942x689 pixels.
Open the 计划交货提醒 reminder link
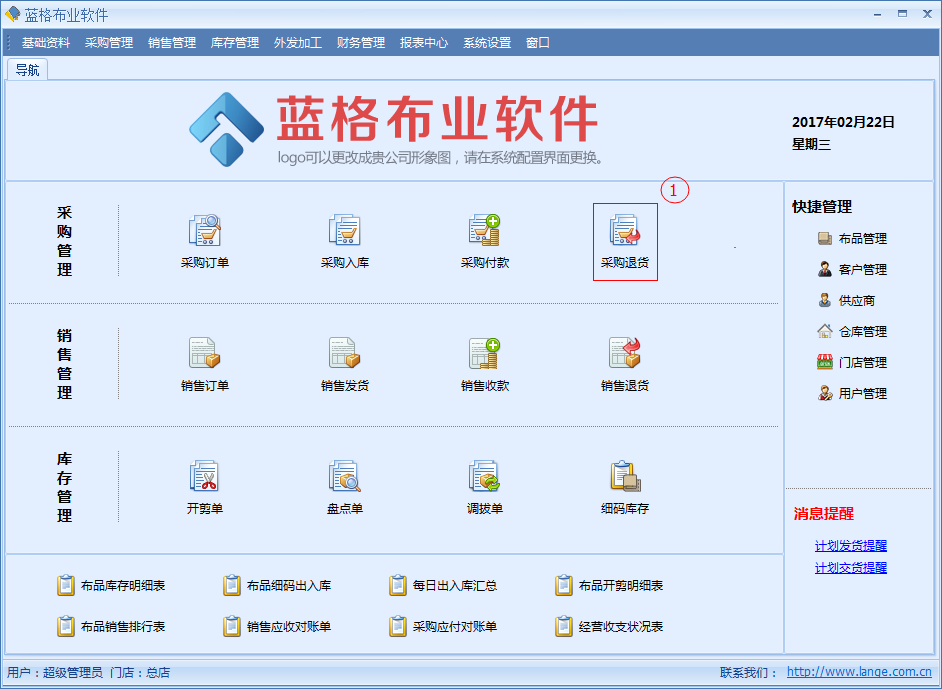coord(851,568)
